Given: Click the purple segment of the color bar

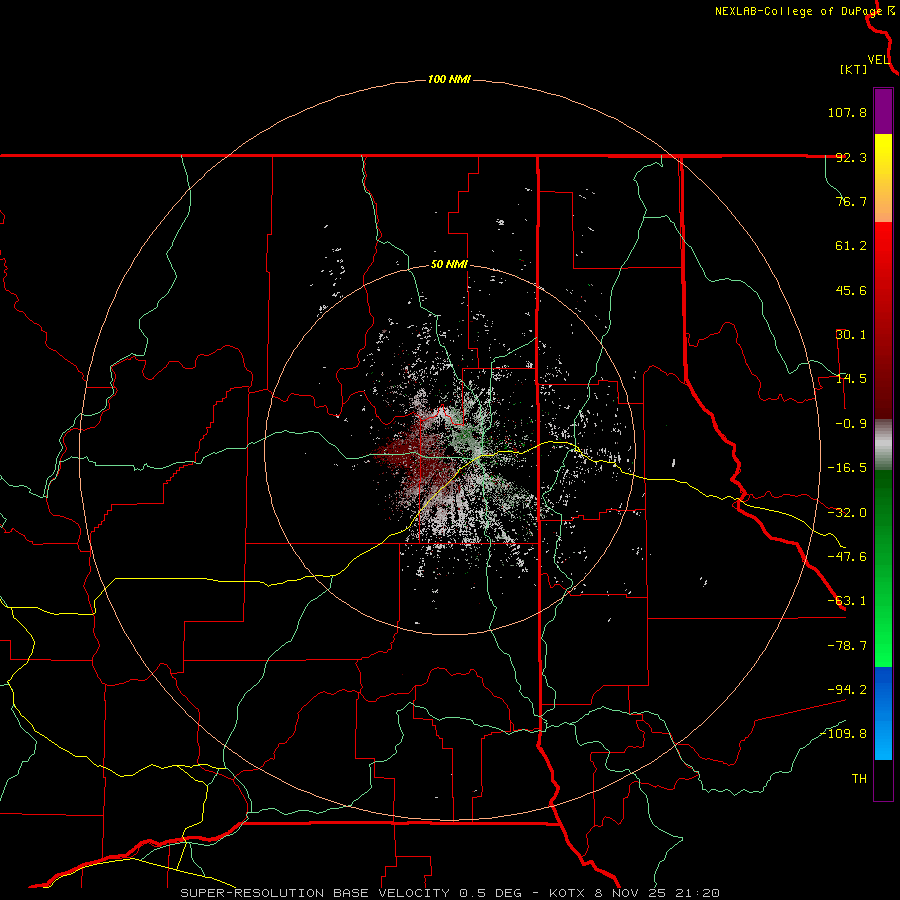Looking at the screenshot, I should [x=883, y=111].
